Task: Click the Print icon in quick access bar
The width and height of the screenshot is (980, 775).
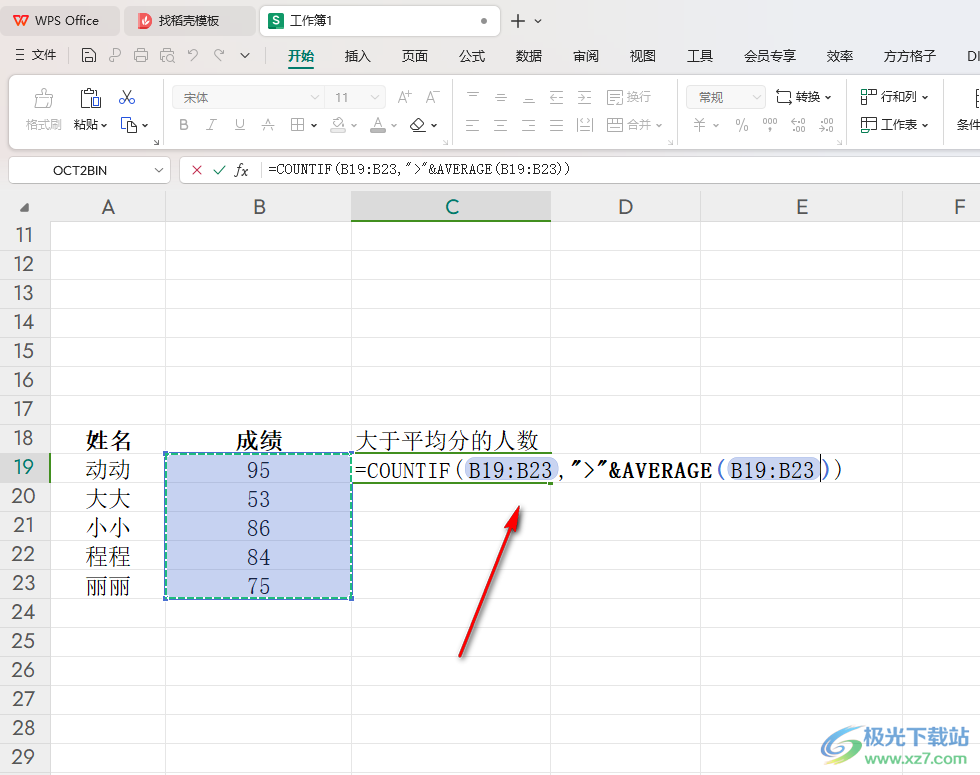Action: click(141, 56)
